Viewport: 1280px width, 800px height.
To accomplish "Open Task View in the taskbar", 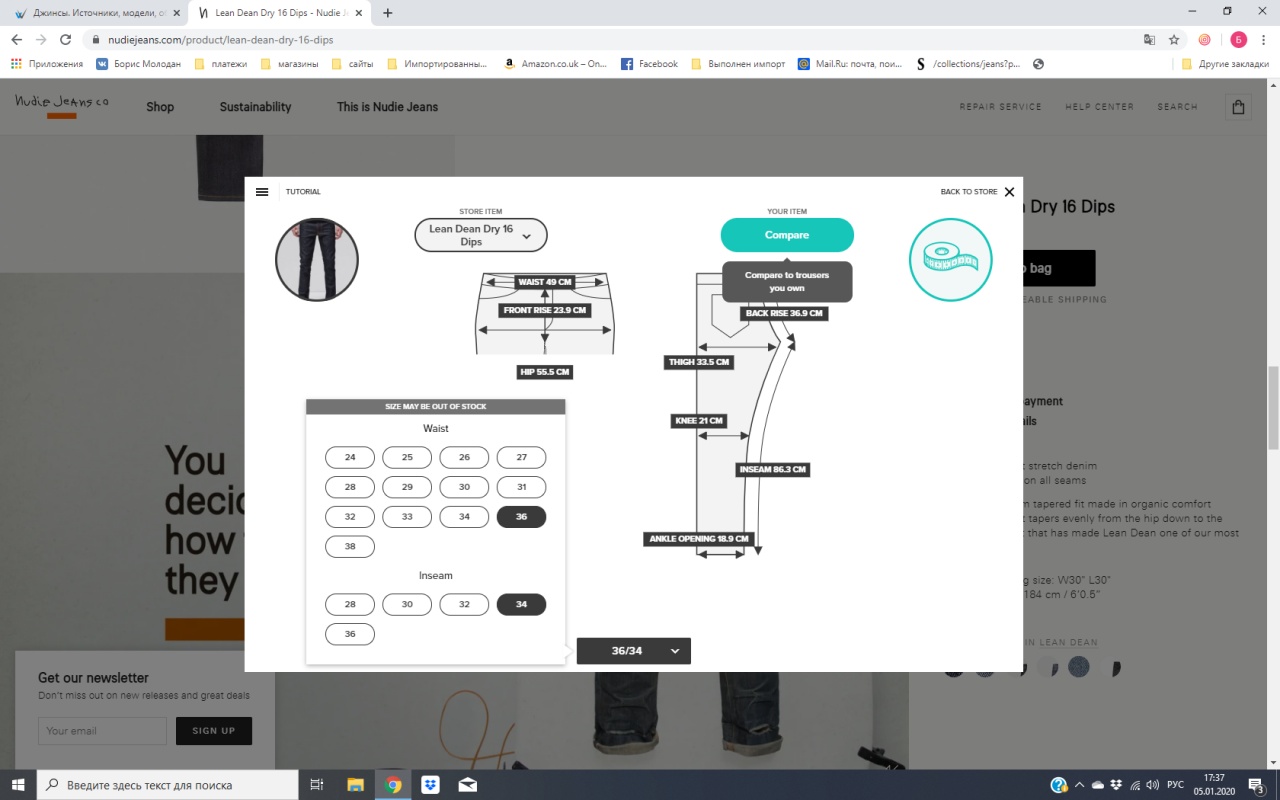I will click(317, 785).
